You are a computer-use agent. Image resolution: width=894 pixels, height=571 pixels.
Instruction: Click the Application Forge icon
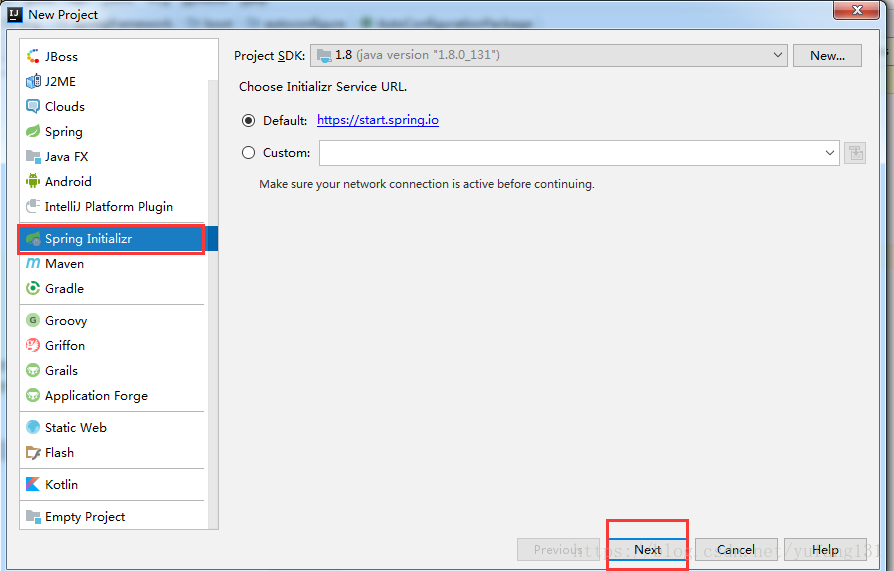point(33,396)
